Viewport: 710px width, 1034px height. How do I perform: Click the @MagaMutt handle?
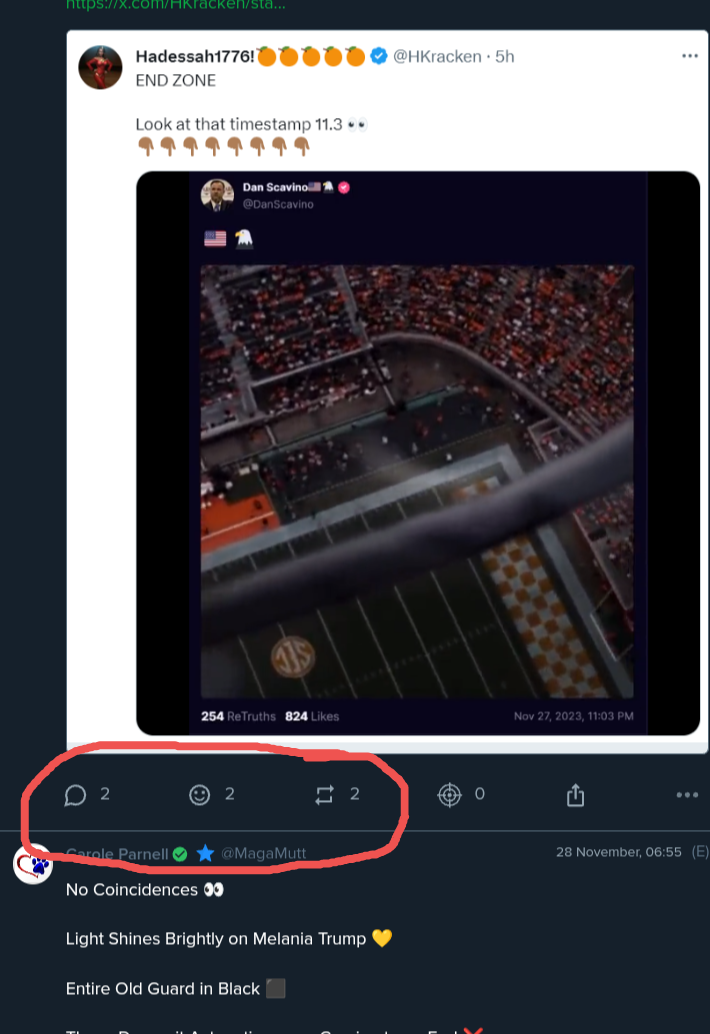click(x=263, y=853)
